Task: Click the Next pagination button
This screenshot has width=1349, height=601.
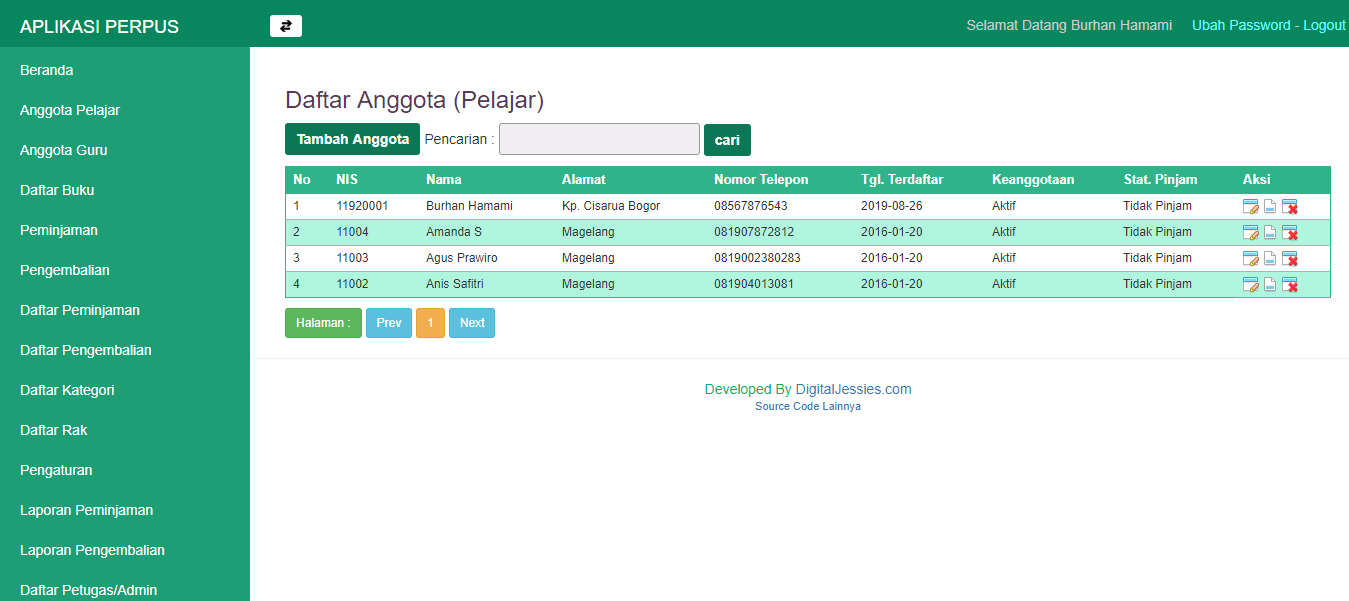Action: 471,322
